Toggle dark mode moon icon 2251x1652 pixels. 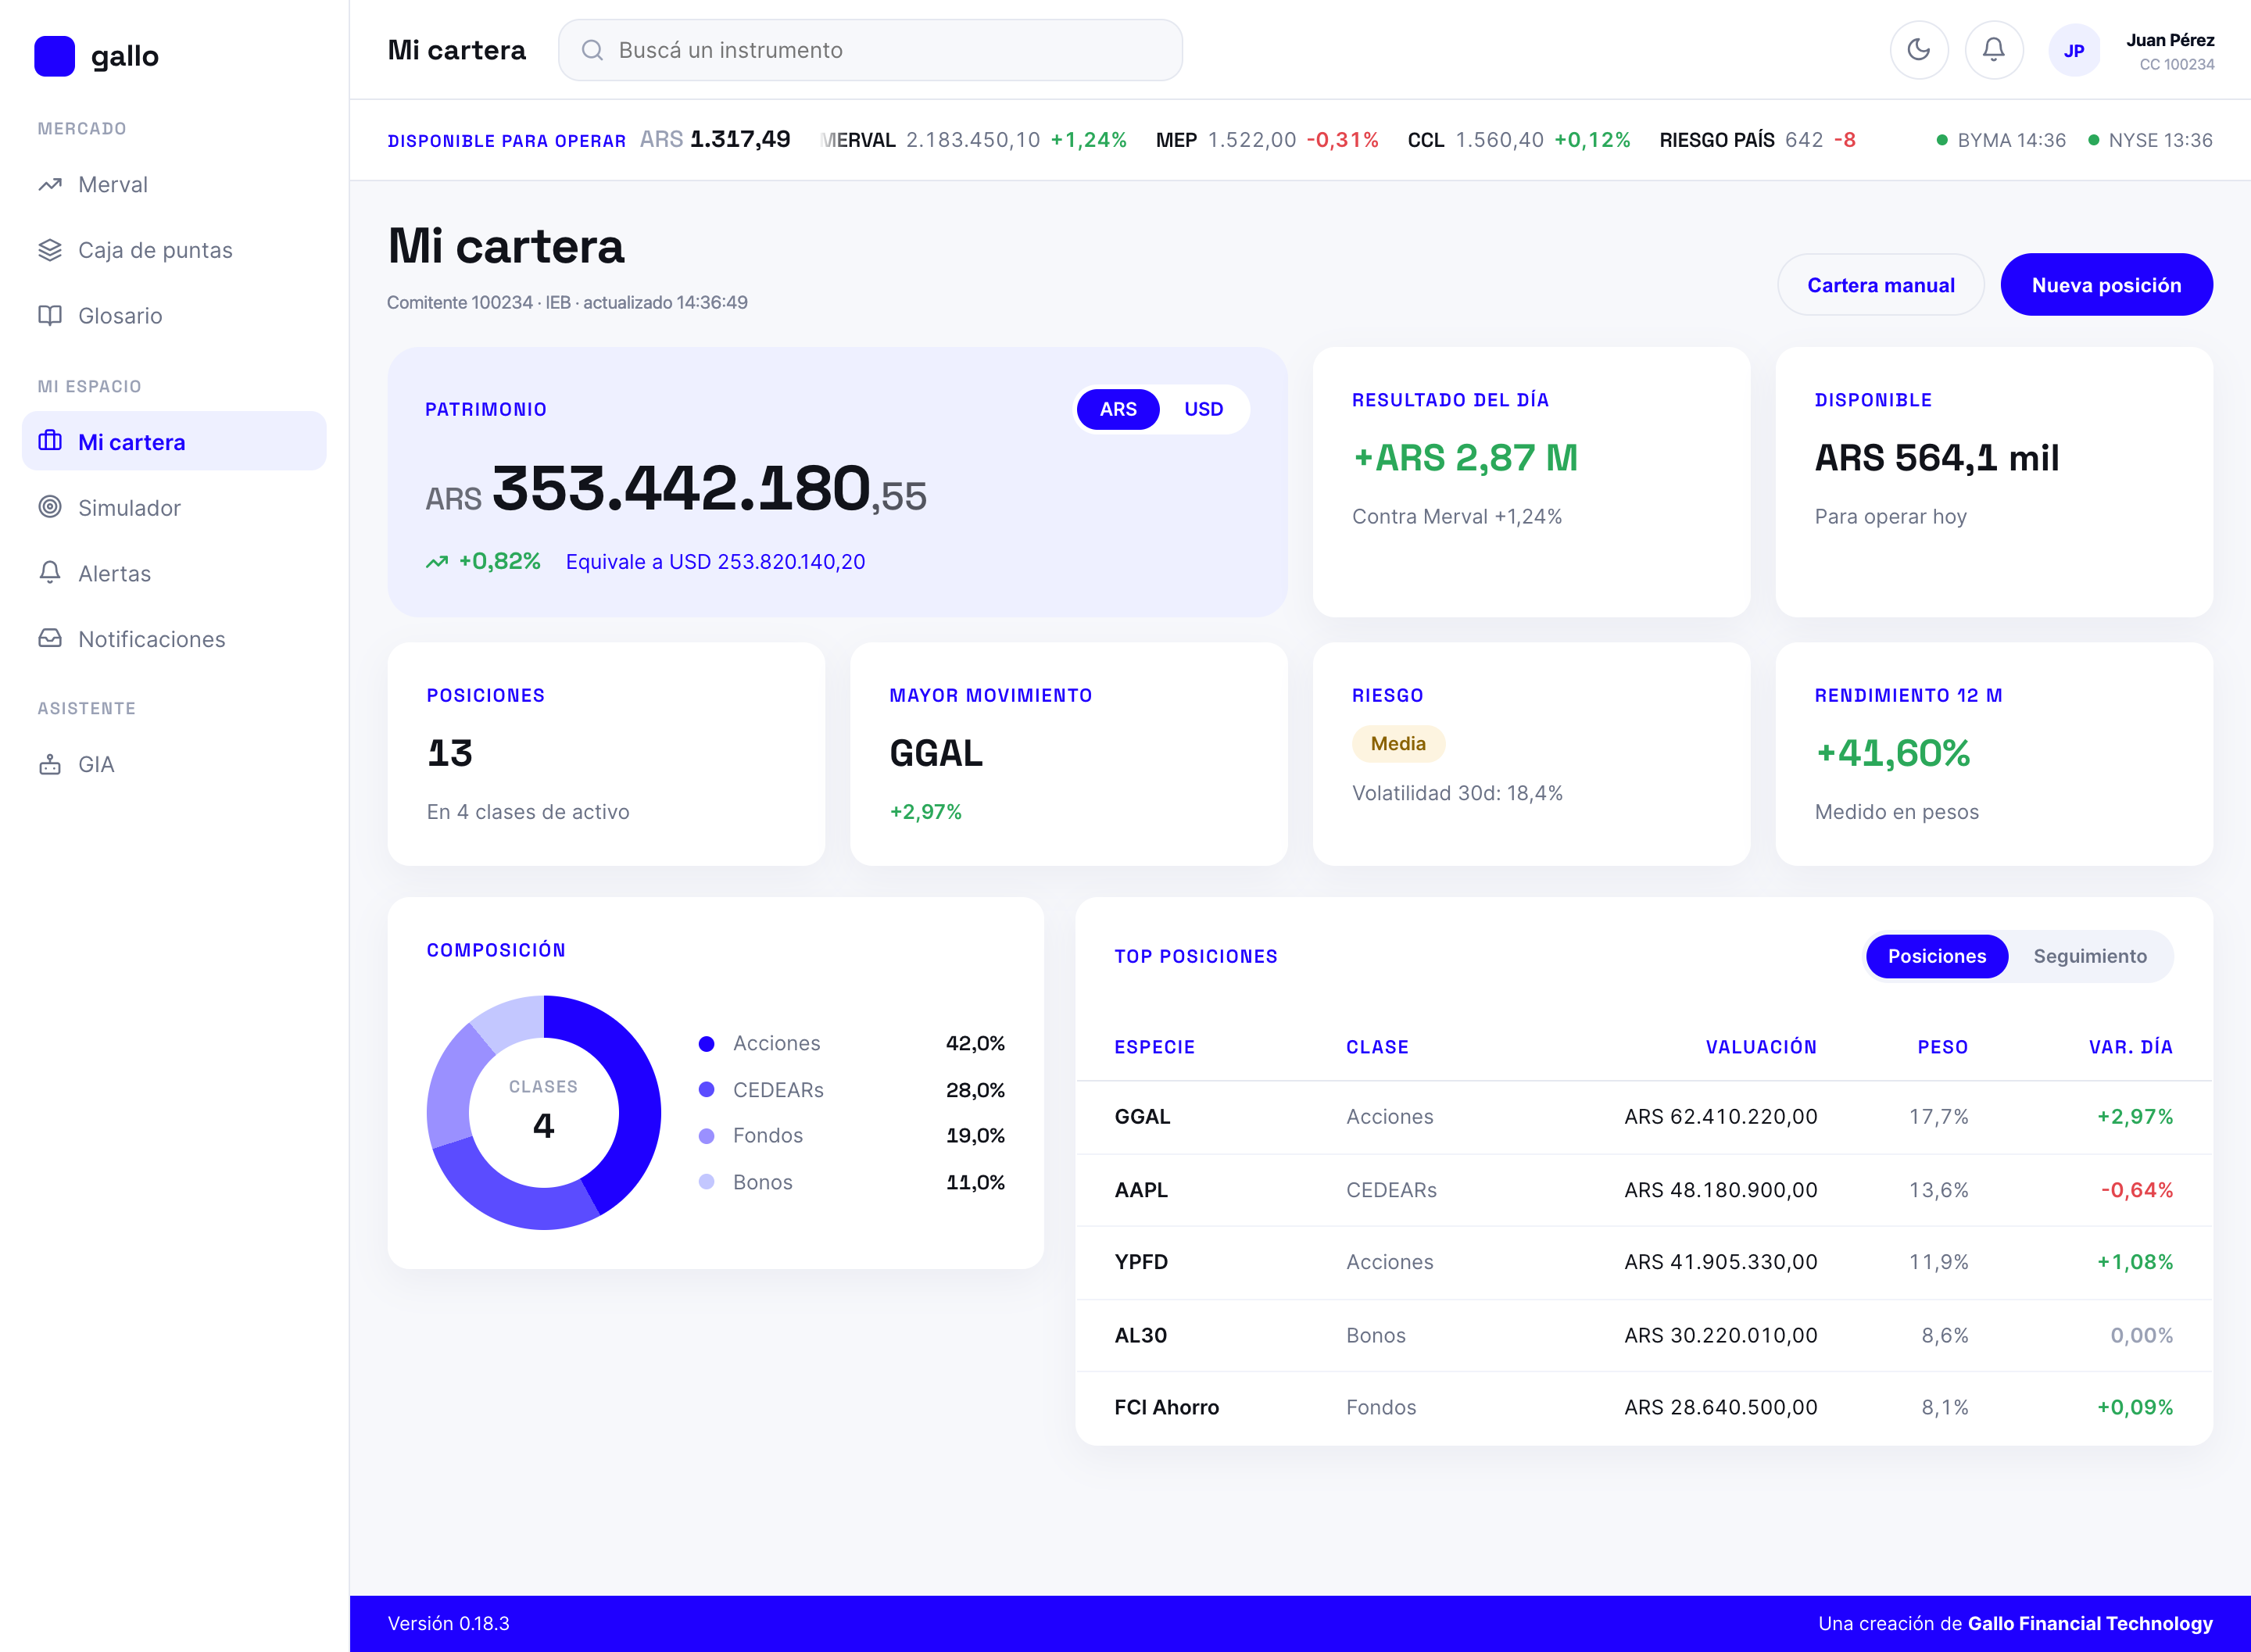click(x=1918, y=50)
